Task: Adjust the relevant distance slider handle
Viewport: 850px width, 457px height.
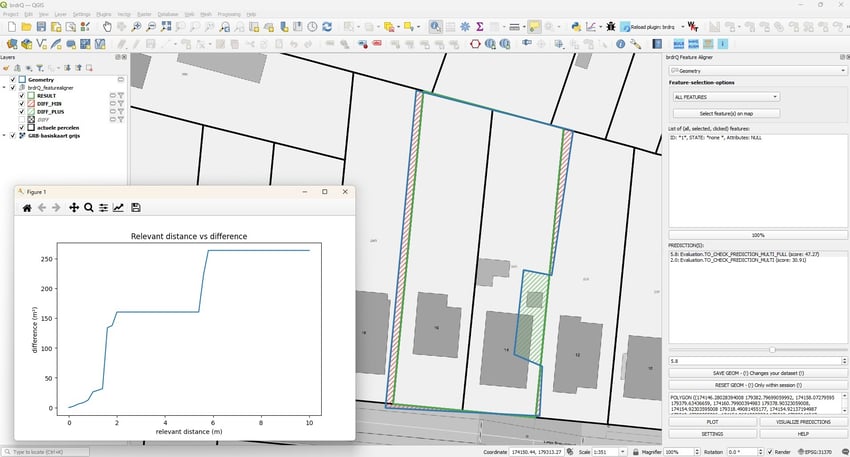Action: click(x=771, y=349)
